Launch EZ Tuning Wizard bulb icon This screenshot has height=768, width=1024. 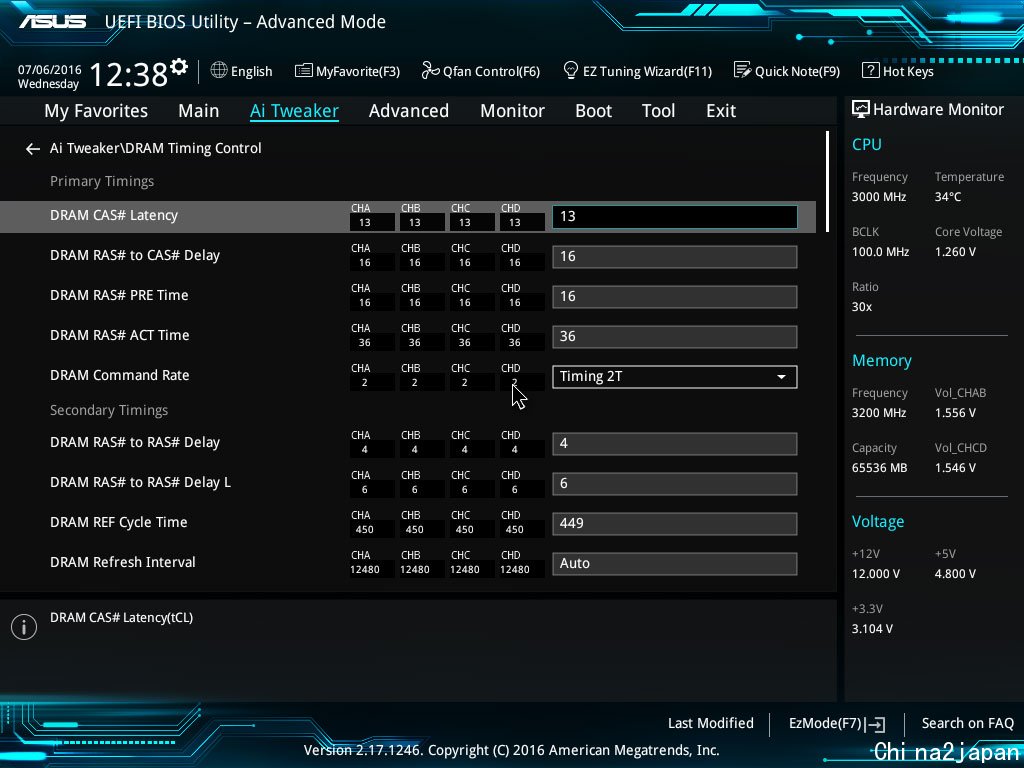coord(570,71)
